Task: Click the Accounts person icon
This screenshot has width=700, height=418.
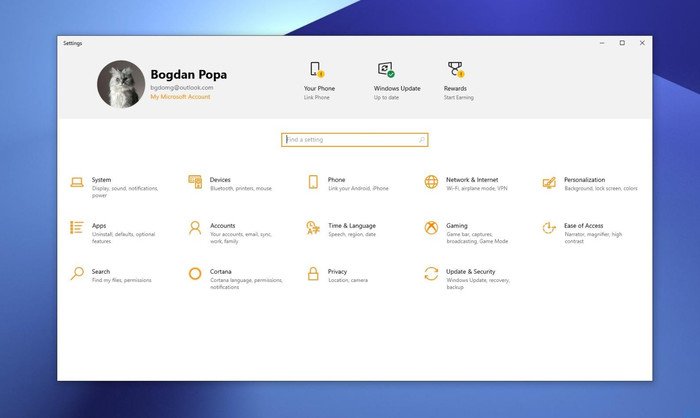Action: pos(195,228)
